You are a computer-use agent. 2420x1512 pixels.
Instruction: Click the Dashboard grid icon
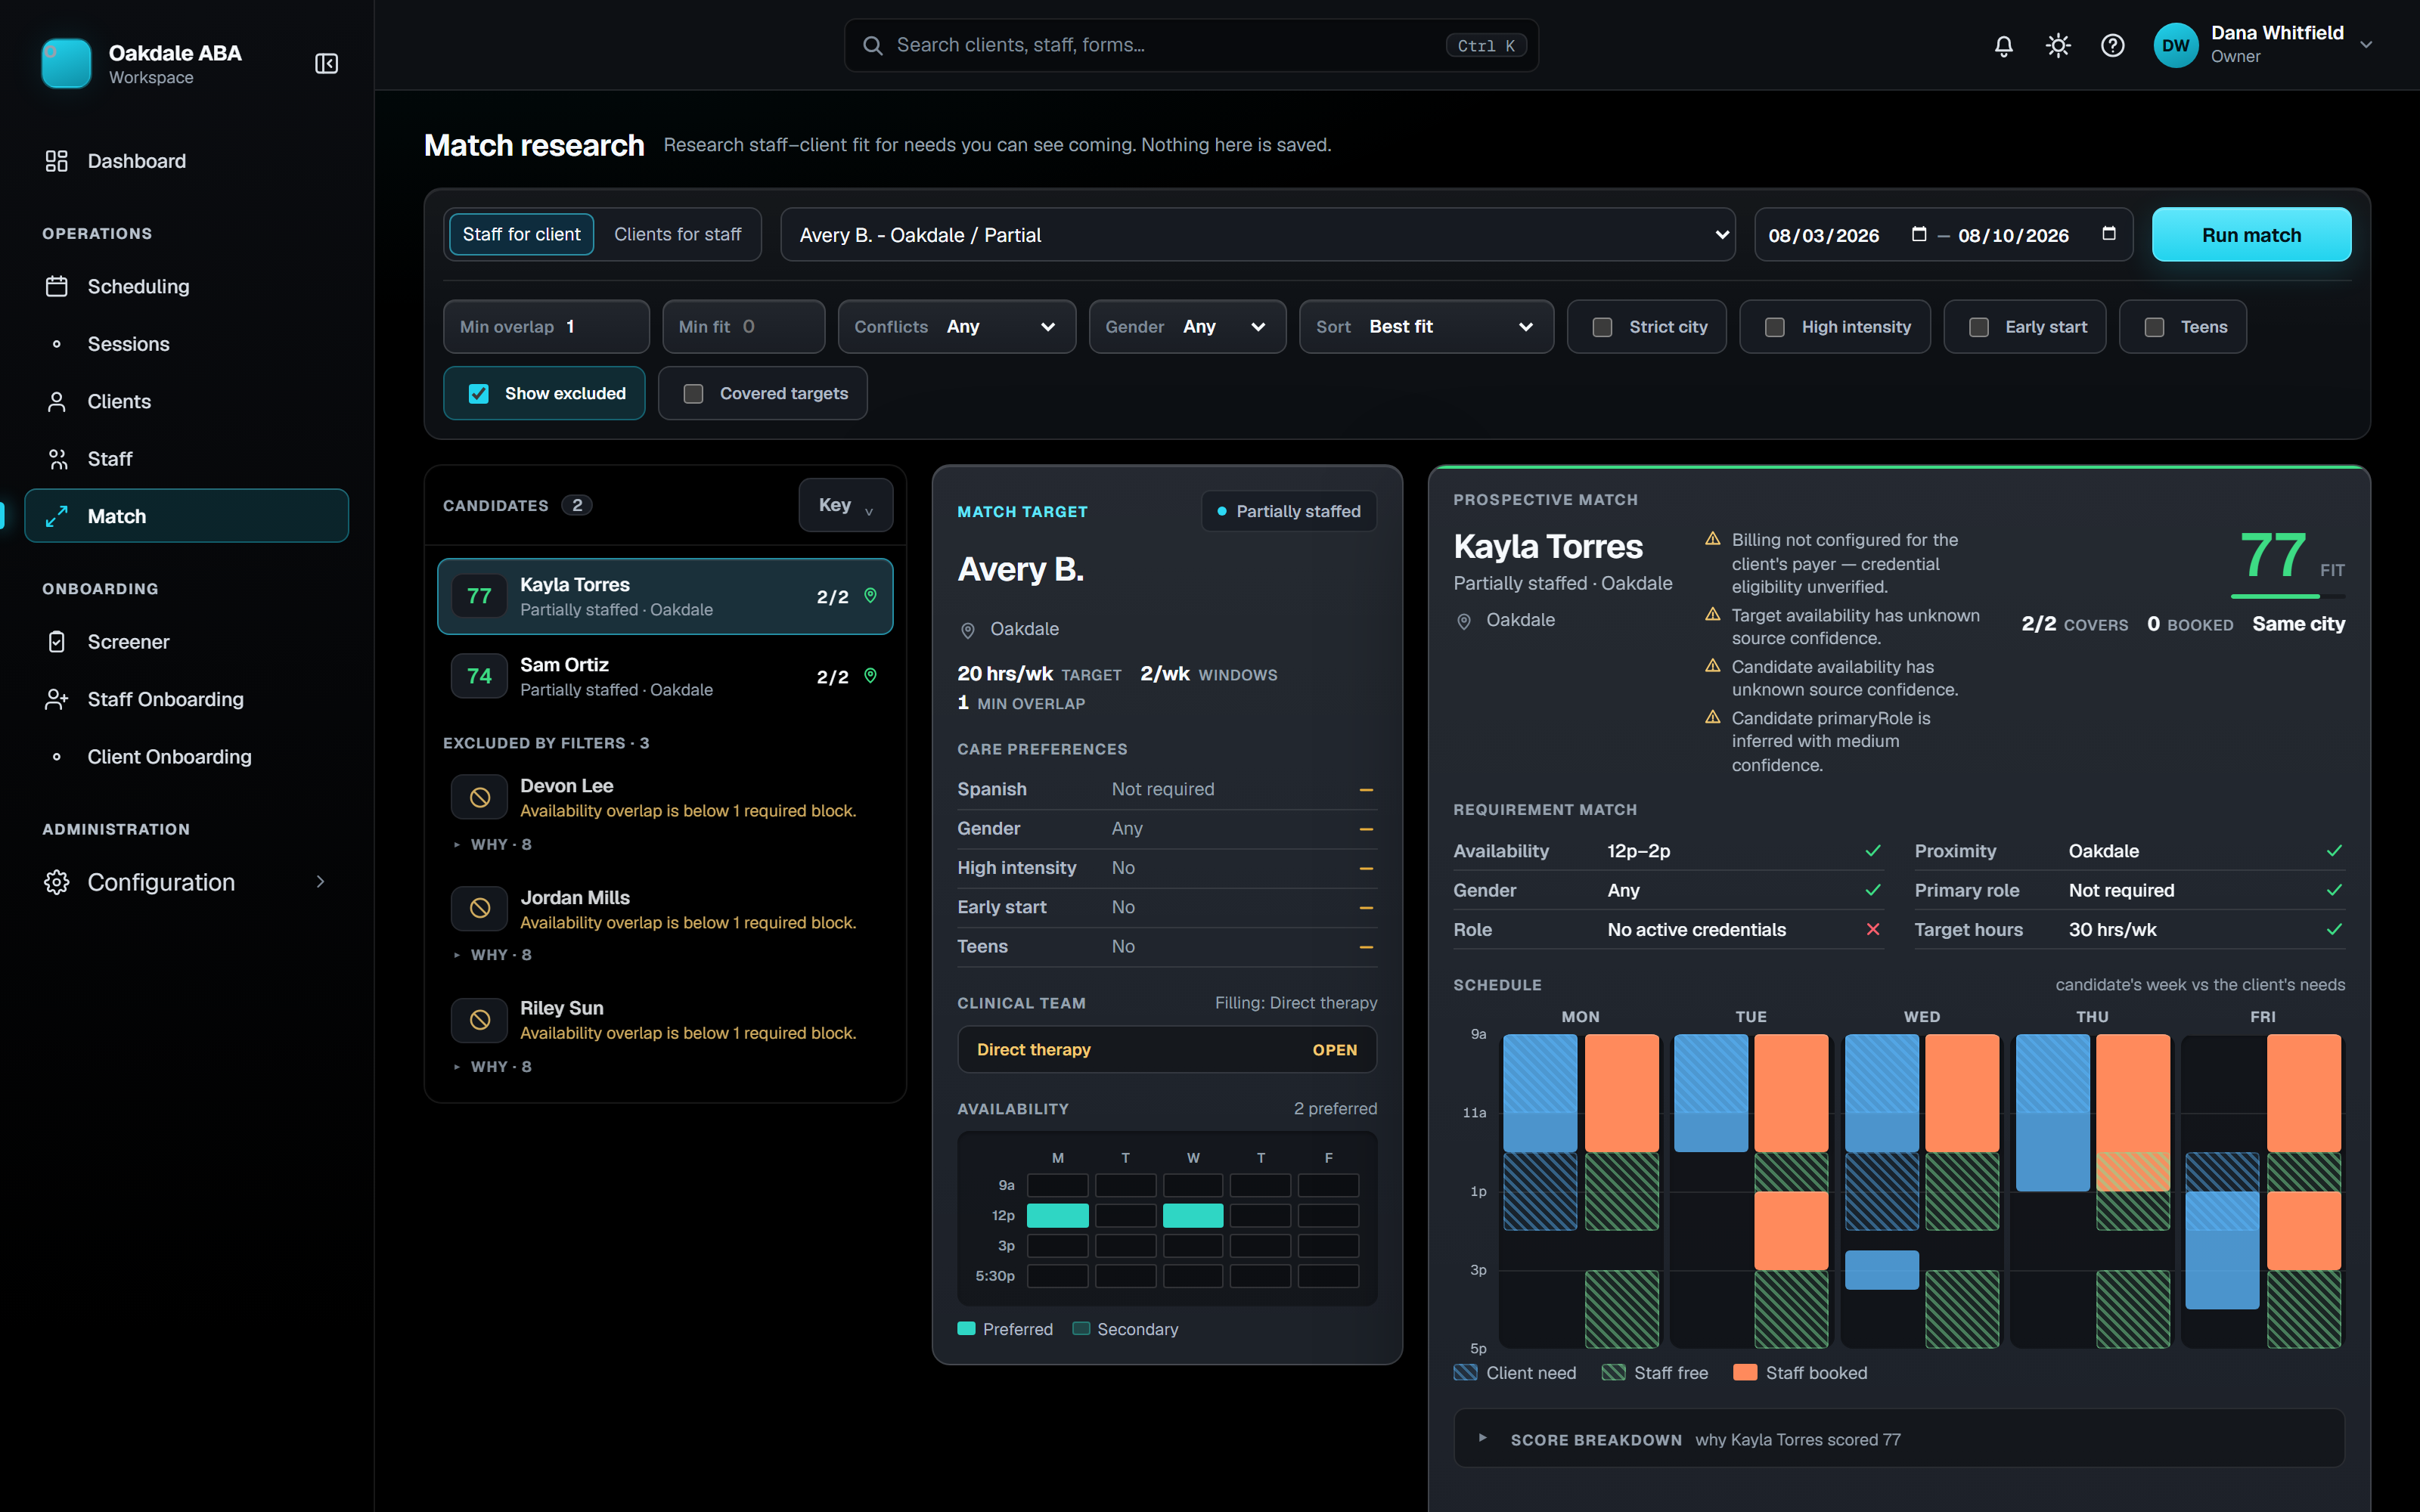coord(56,161)
